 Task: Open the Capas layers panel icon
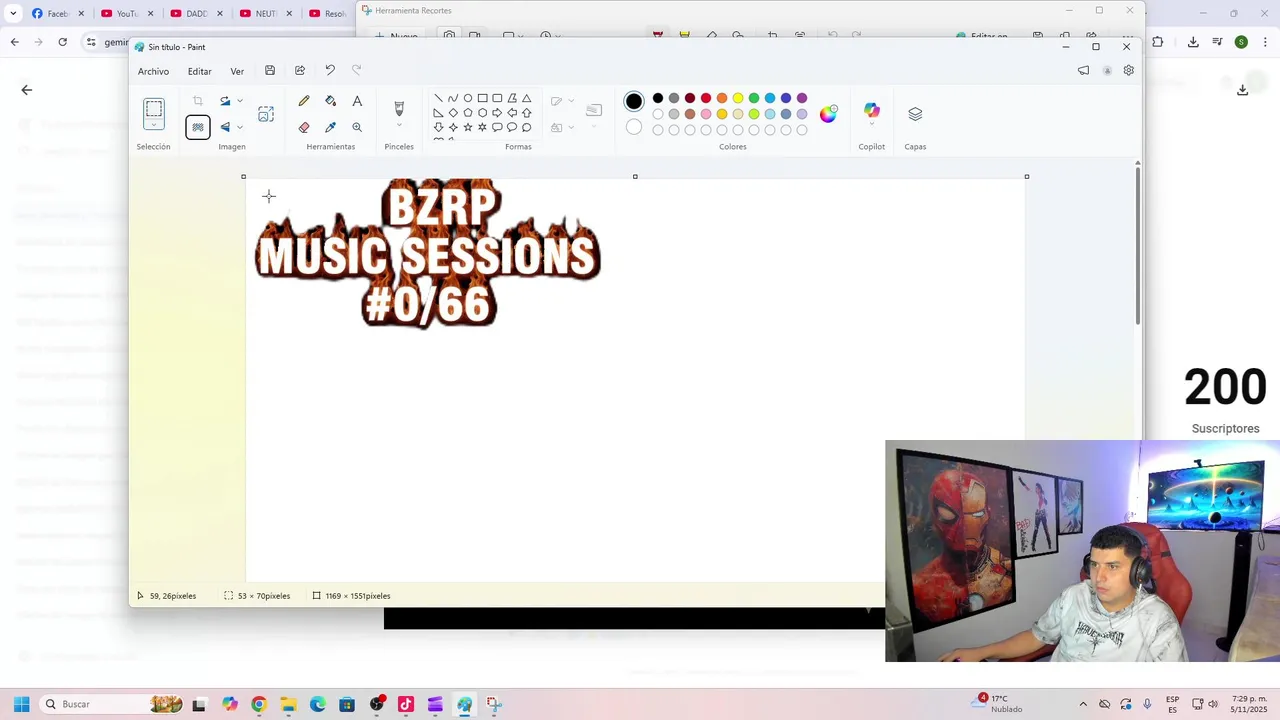(915, 114)
